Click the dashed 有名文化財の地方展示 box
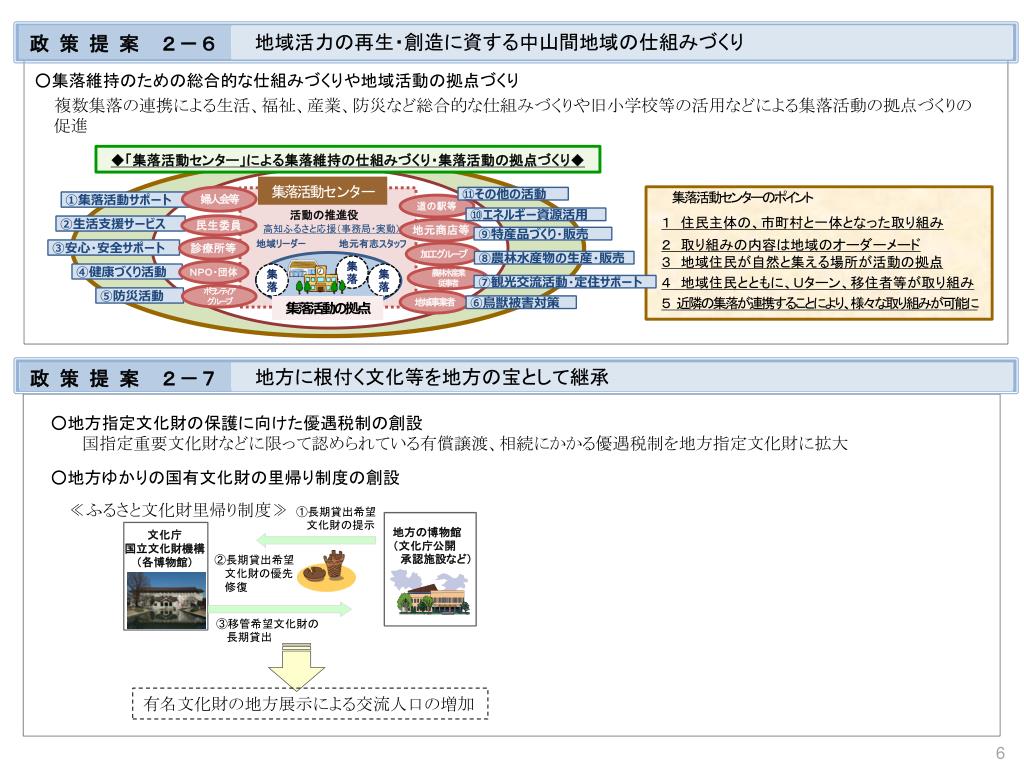 310,703
